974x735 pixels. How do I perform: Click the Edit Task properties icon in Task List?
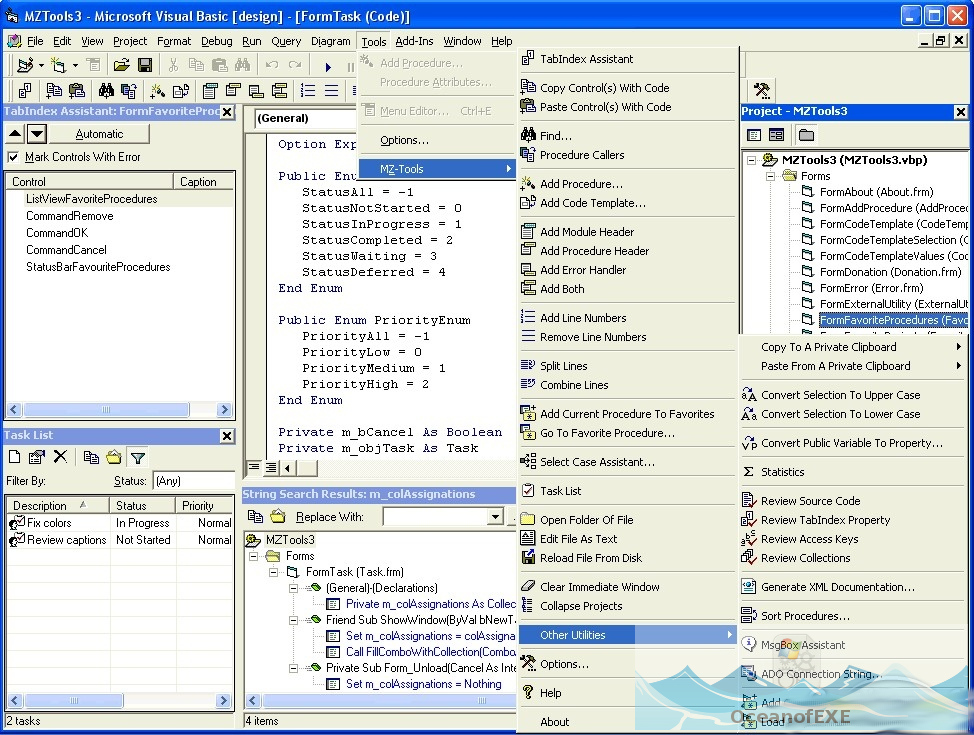37,457
